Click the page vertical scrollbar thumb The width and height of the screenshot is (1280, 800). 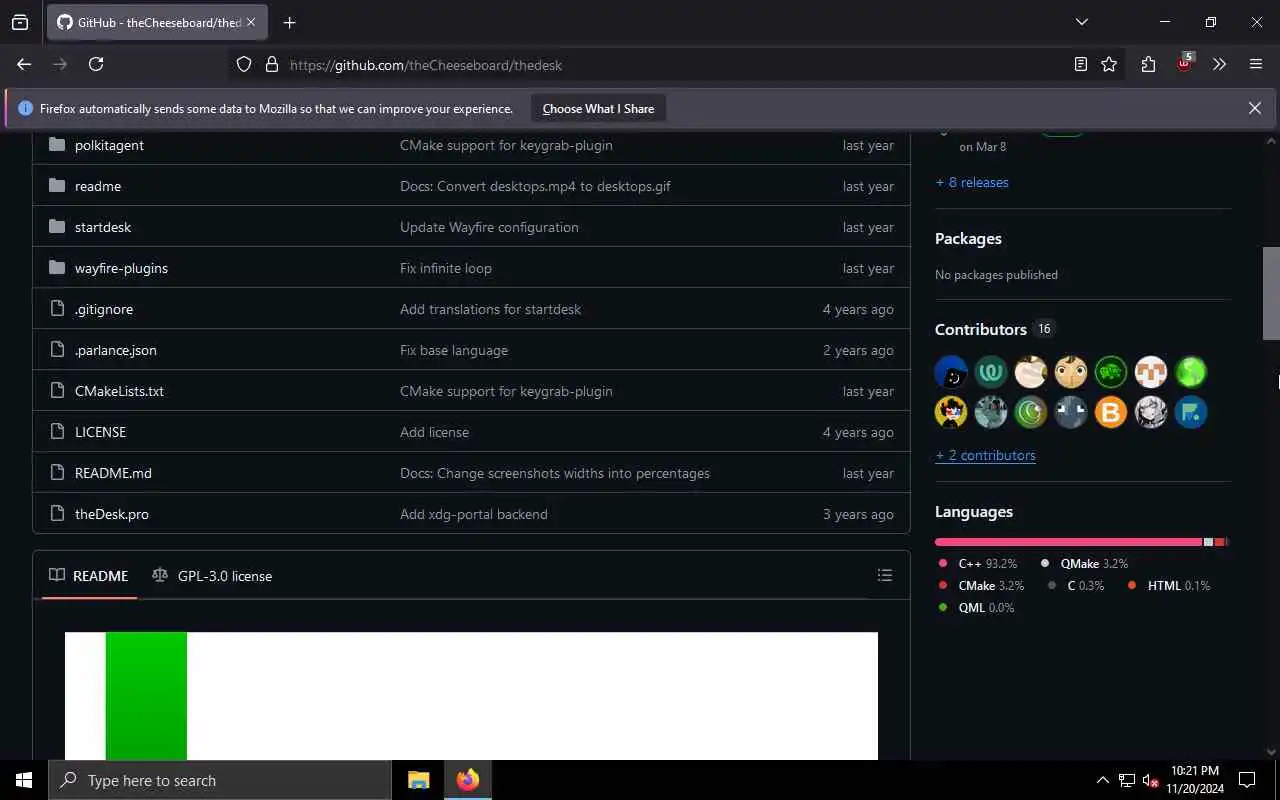point(1271,293)
